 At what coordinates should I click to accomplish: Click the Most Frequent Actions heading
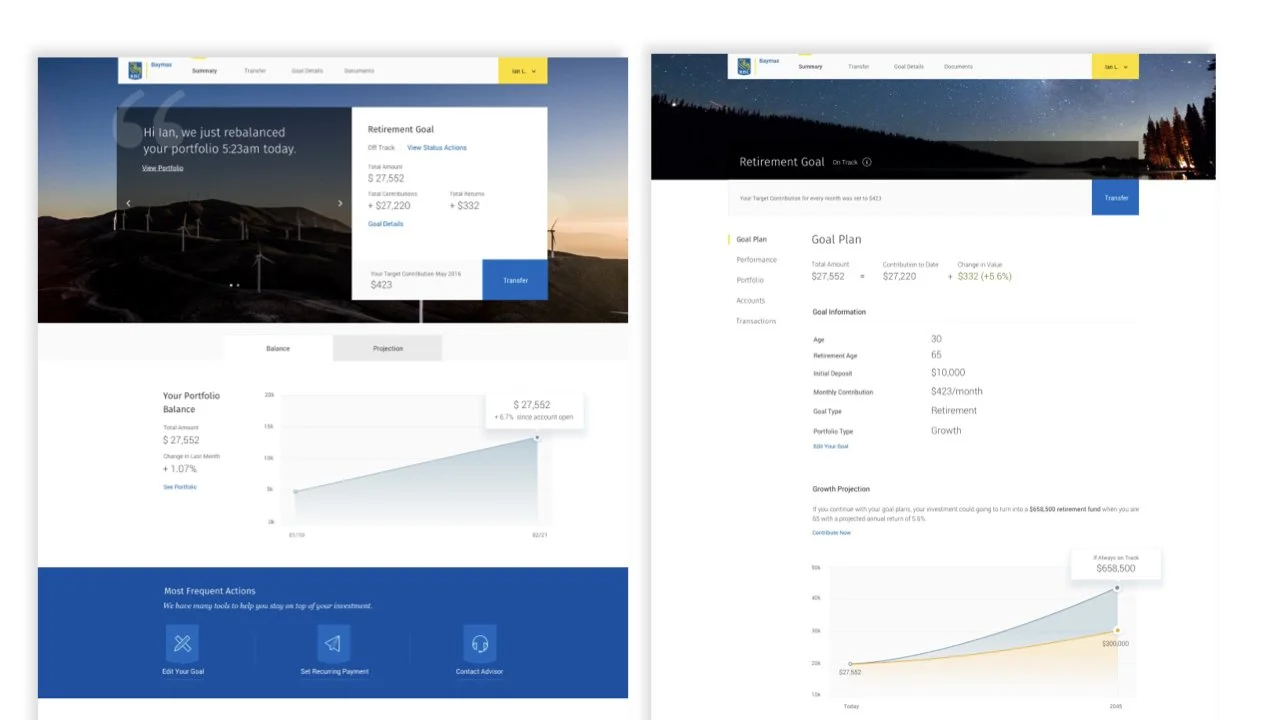[x=210, y=591]
